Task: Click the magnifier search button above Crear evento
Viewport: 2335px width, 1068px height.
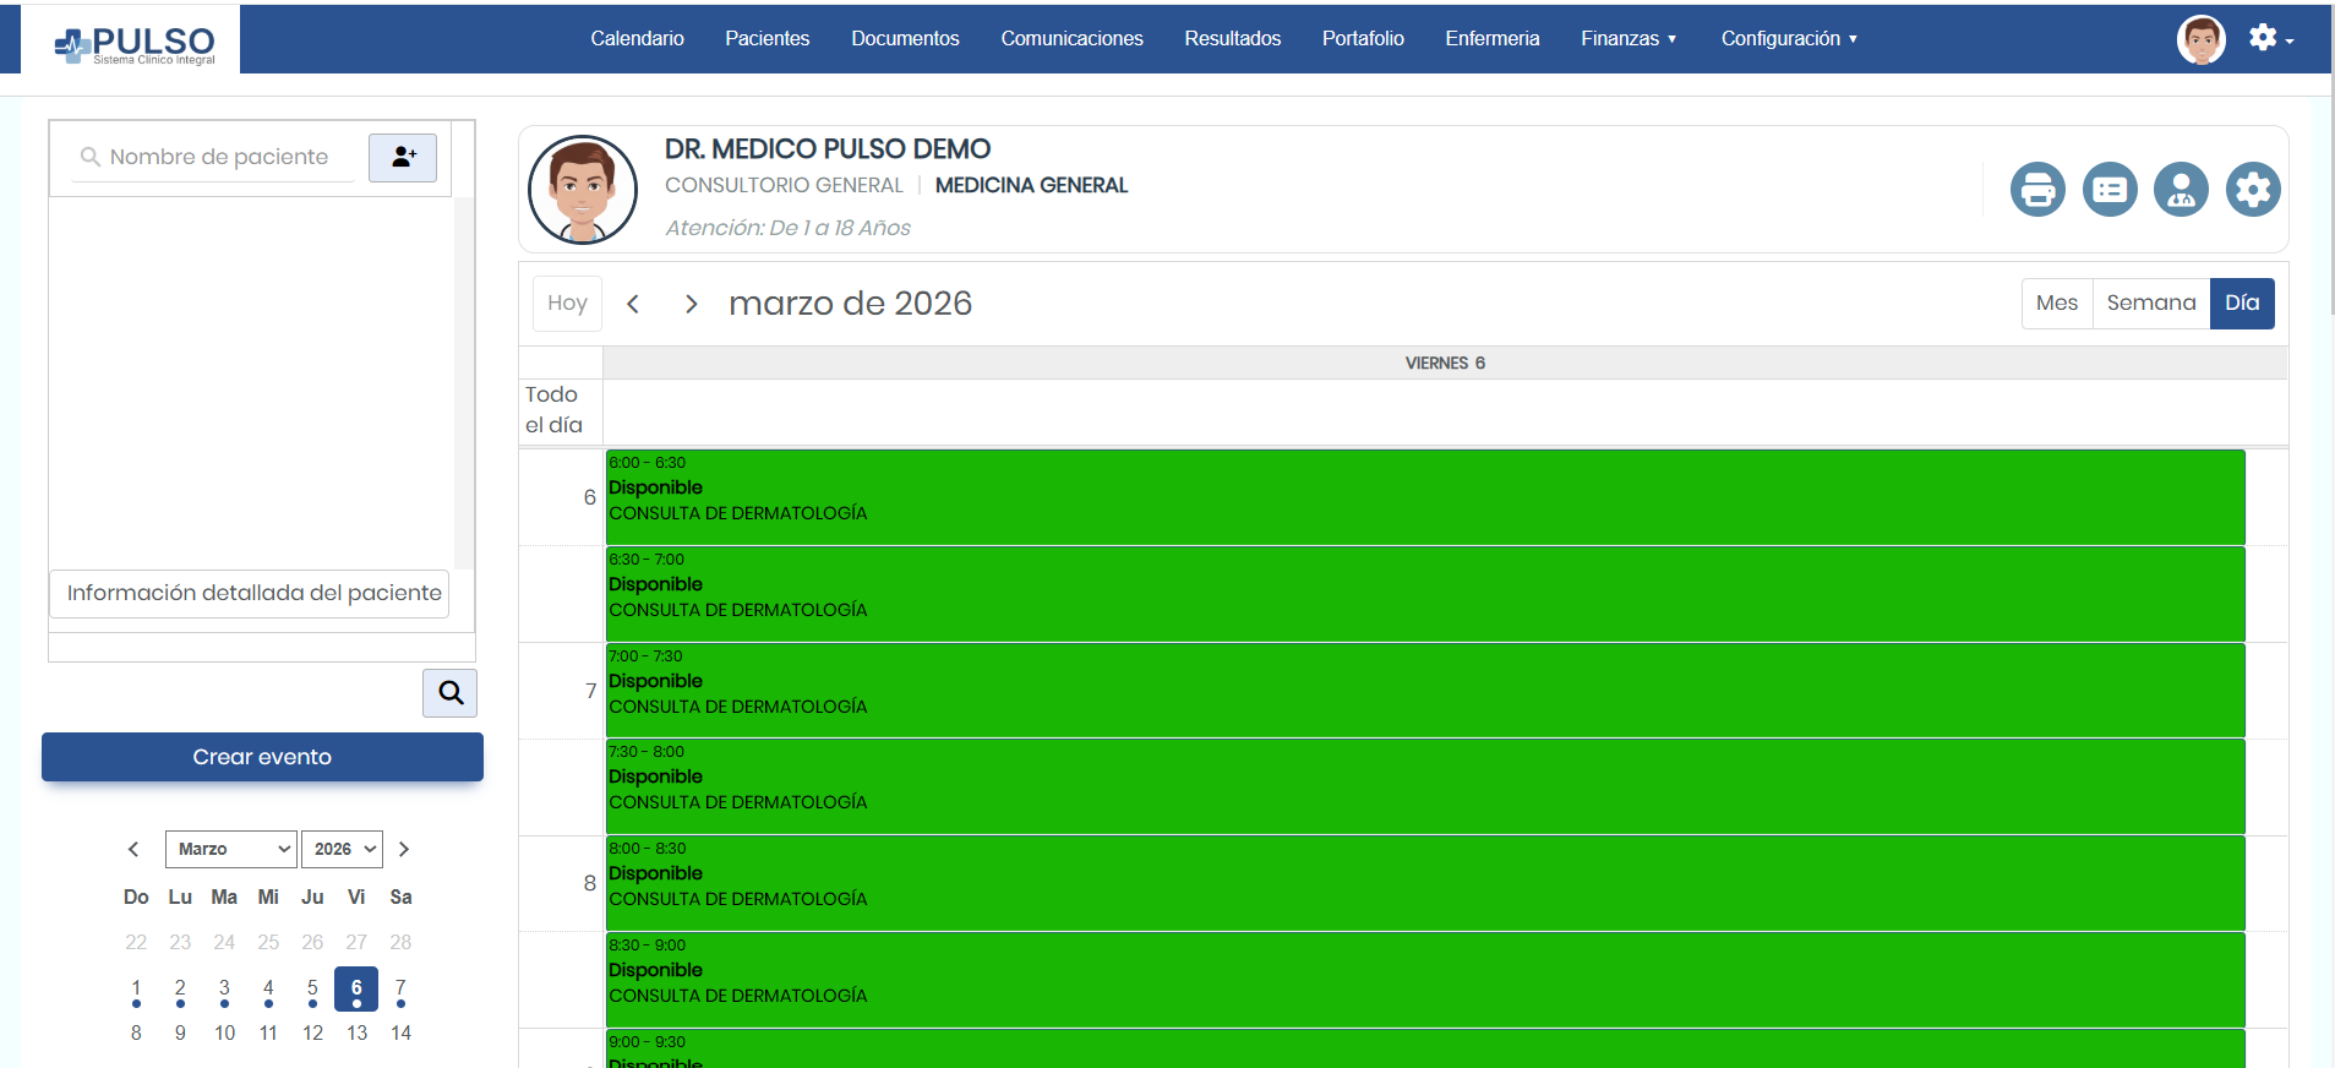Action: (450, 692)
